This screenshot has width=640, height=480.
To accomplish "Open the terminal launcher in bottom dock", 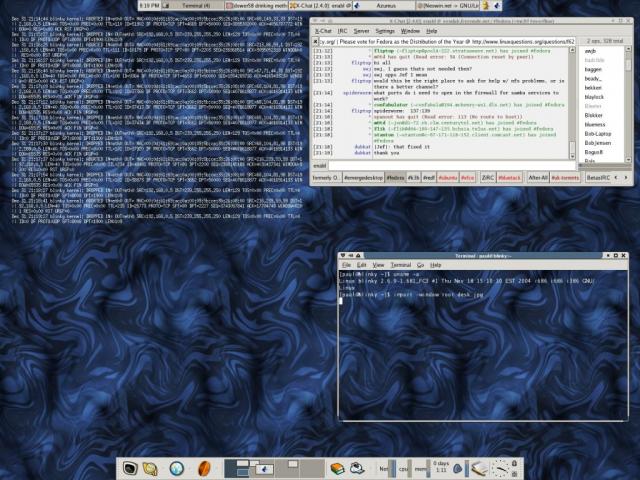I will [130, 468].
